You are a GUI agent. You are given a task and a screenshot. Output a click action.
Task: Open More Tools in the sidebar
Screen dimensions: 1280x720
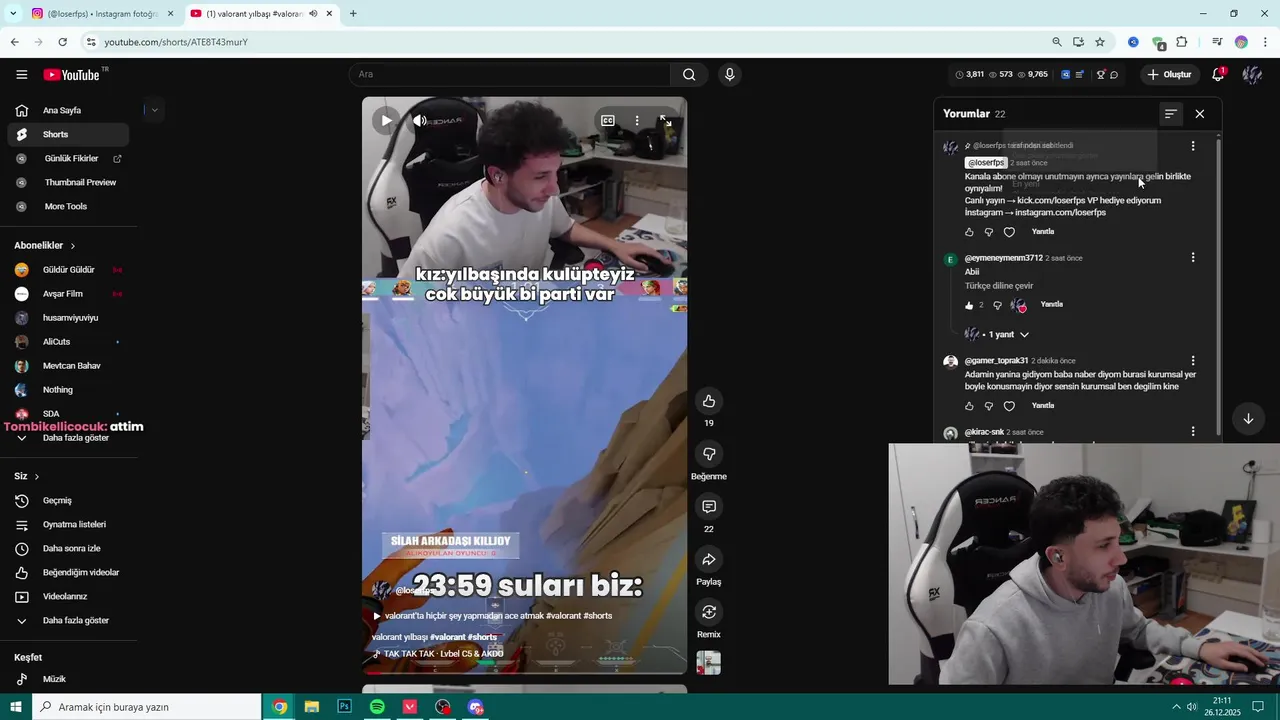(x=68, y=206)
